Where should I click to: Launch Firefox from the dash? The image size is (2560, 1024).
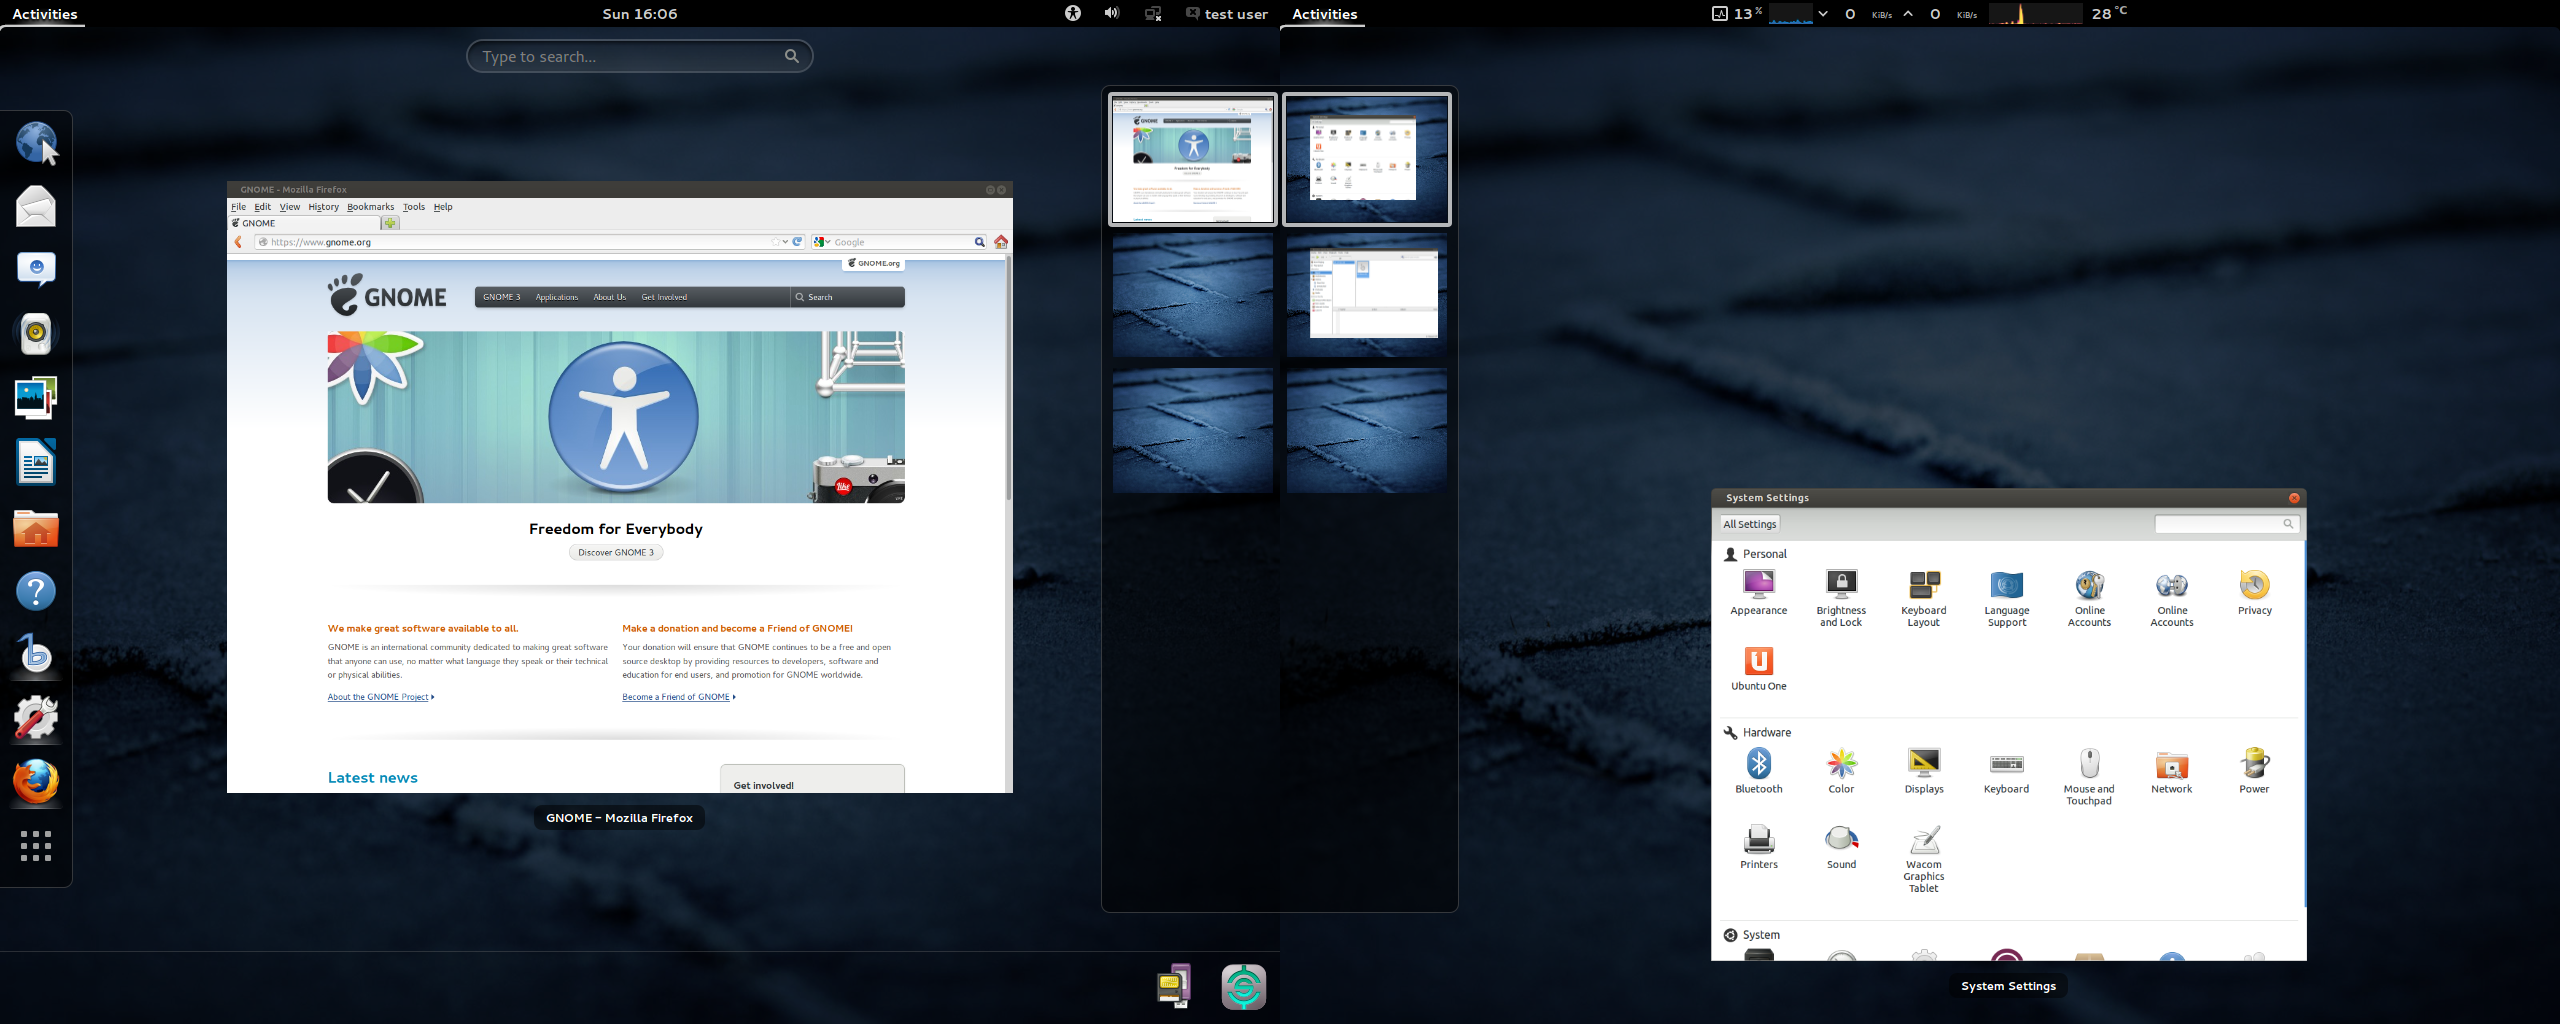click(x=36, y=782)
